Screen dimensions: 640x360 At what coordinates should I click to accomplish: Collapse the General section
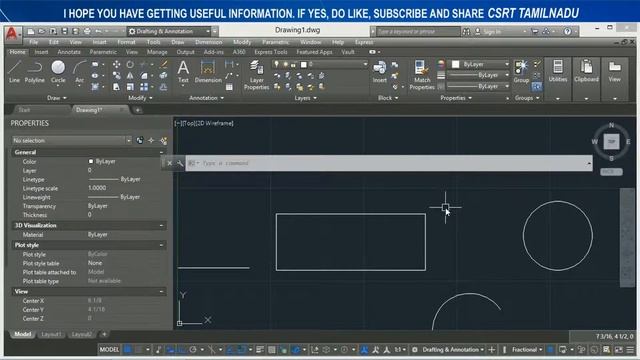[x=161, y=152]
